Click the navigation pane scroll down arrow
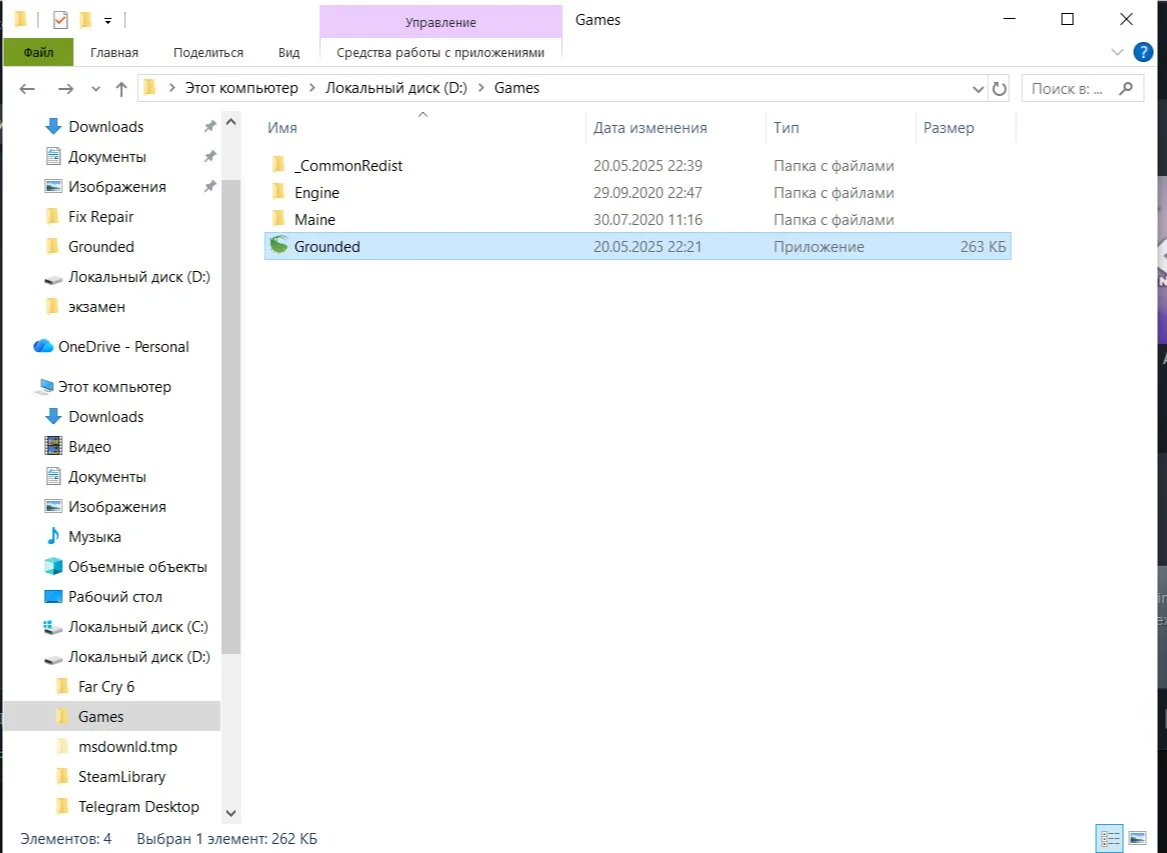The image size is (1167, 853). [231, 813]
